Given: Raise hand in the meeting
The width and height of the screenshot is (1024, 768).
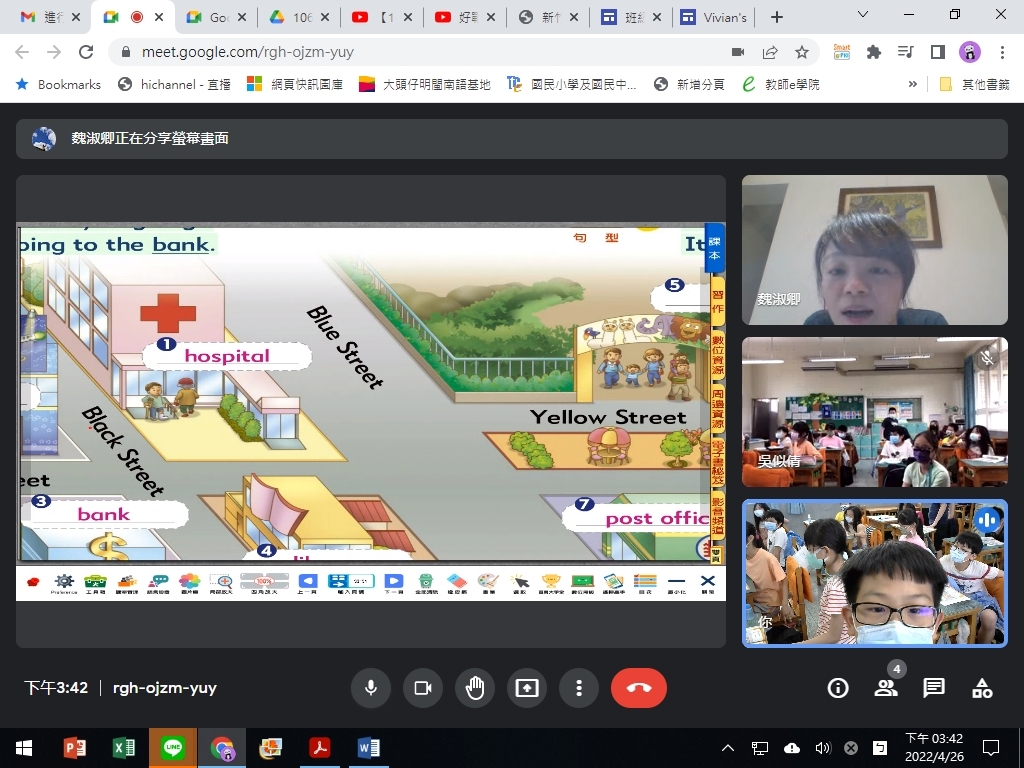Looking at the screenshot, I should tap(475, 688).
